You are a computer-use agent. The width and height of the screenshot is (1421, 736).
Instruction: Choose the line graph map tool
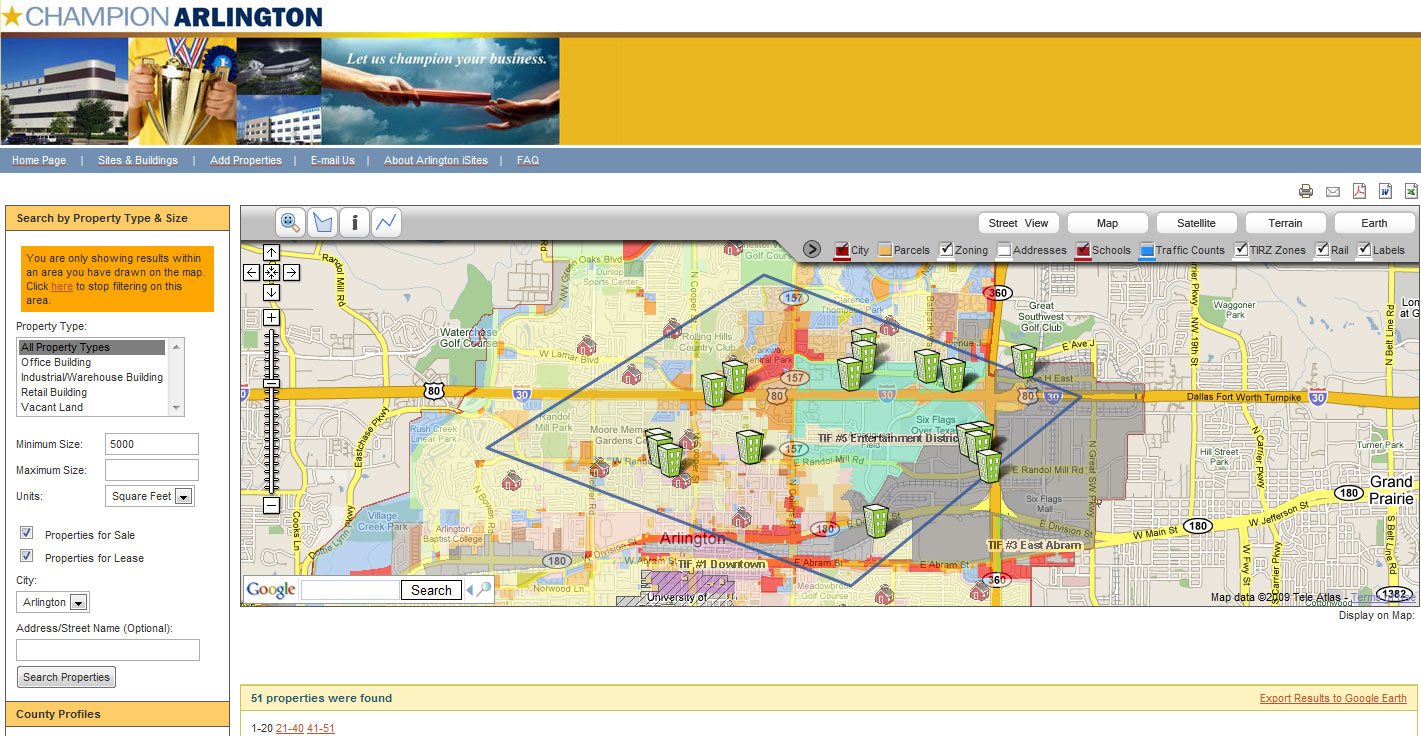pyautogui.click(x=386, y=222)
